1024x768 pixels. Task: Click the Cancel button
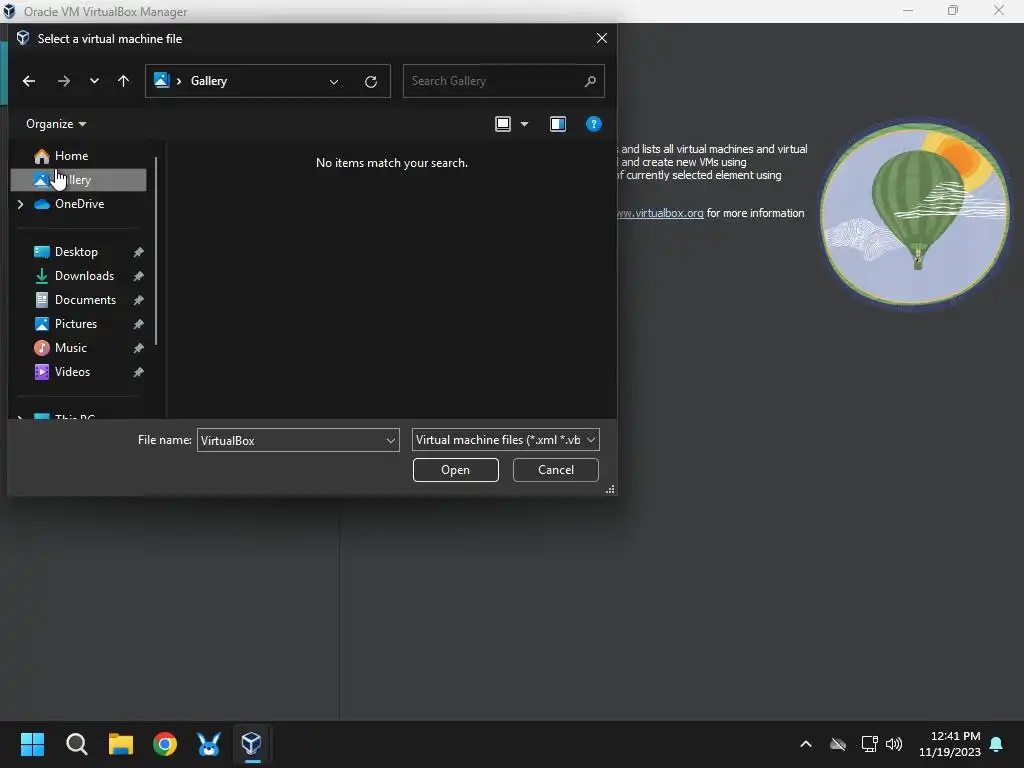pos(556,470)
